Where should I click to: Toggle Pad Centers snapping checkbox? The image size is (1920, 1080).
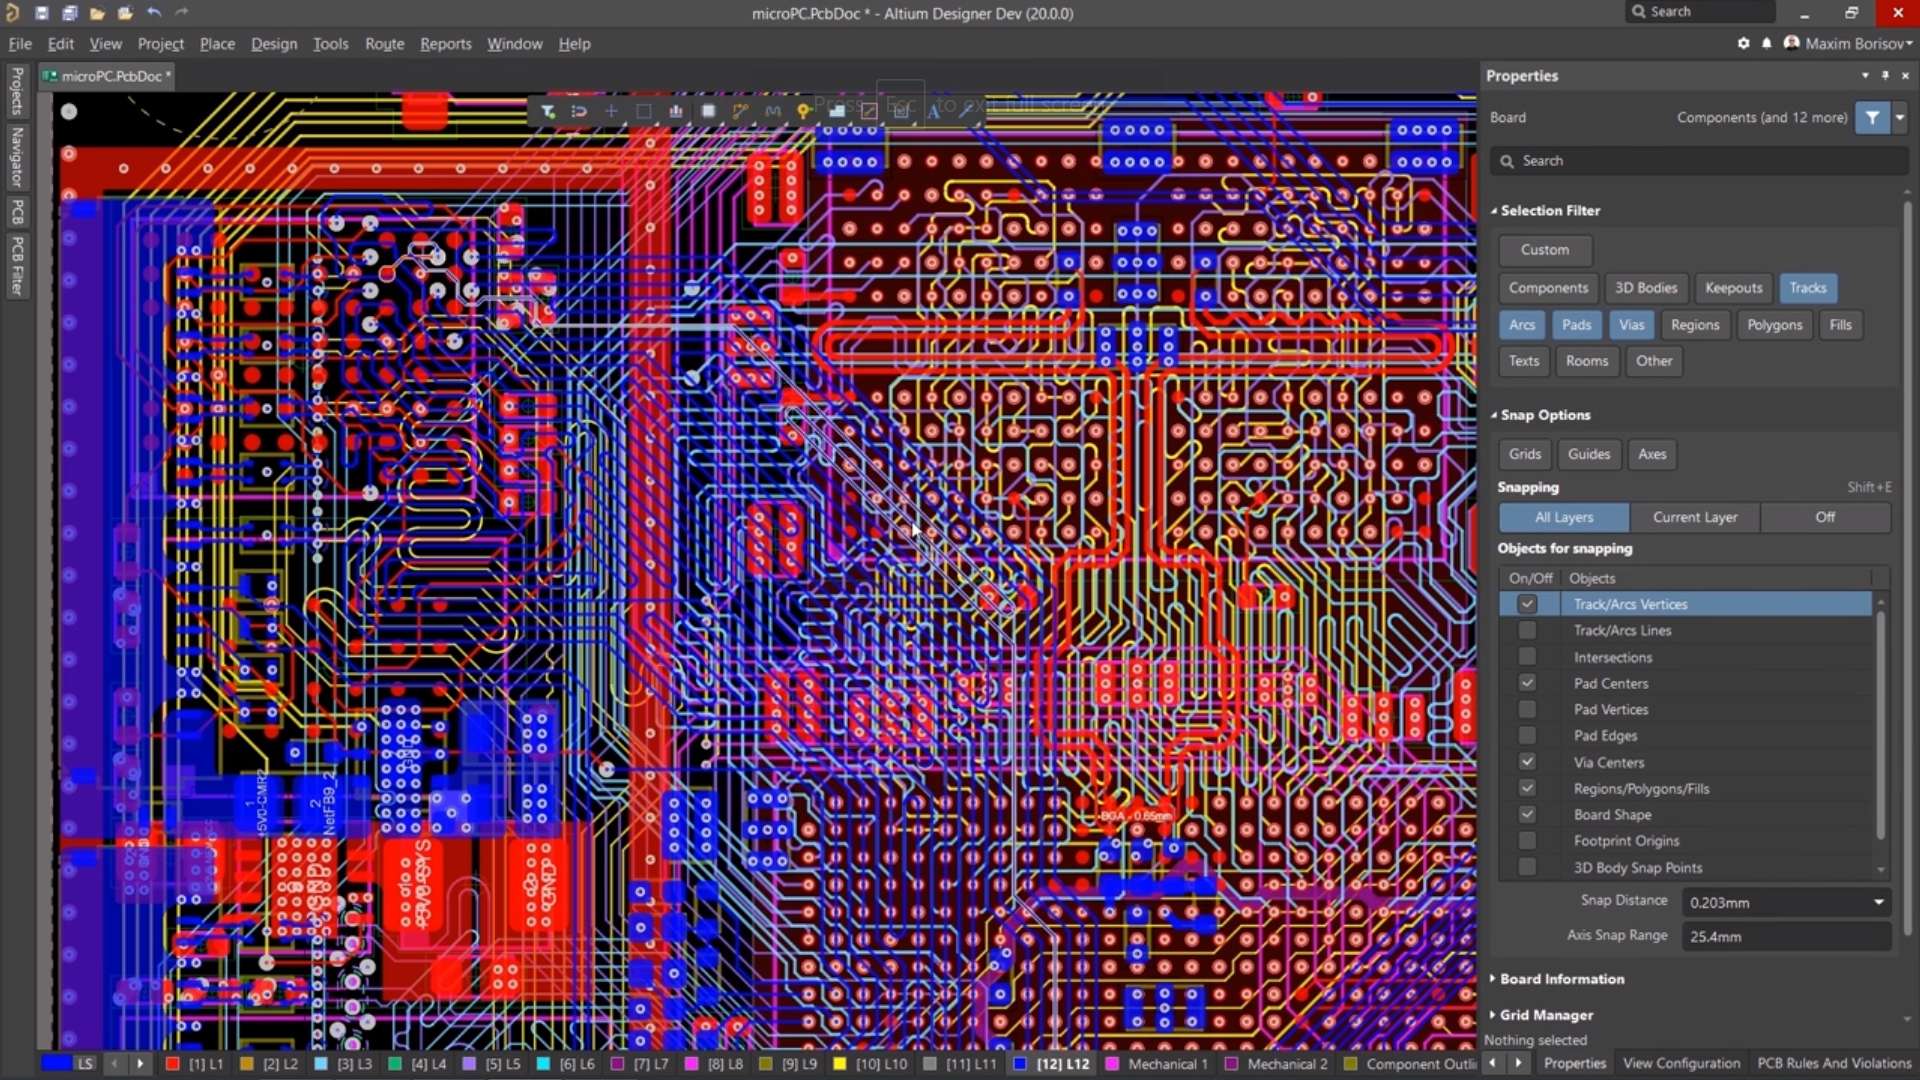(x=1527, y=683)
